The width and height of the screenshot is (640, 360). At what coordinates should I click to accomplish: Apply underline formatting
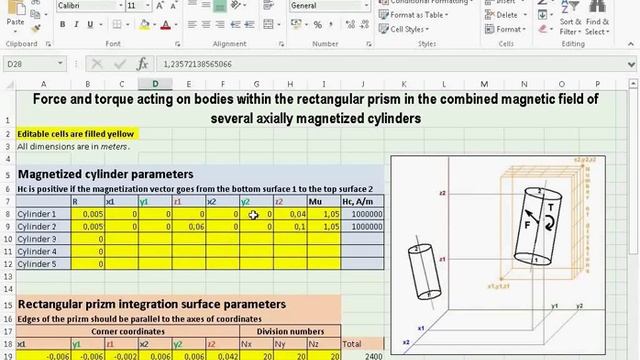[90, 24]
